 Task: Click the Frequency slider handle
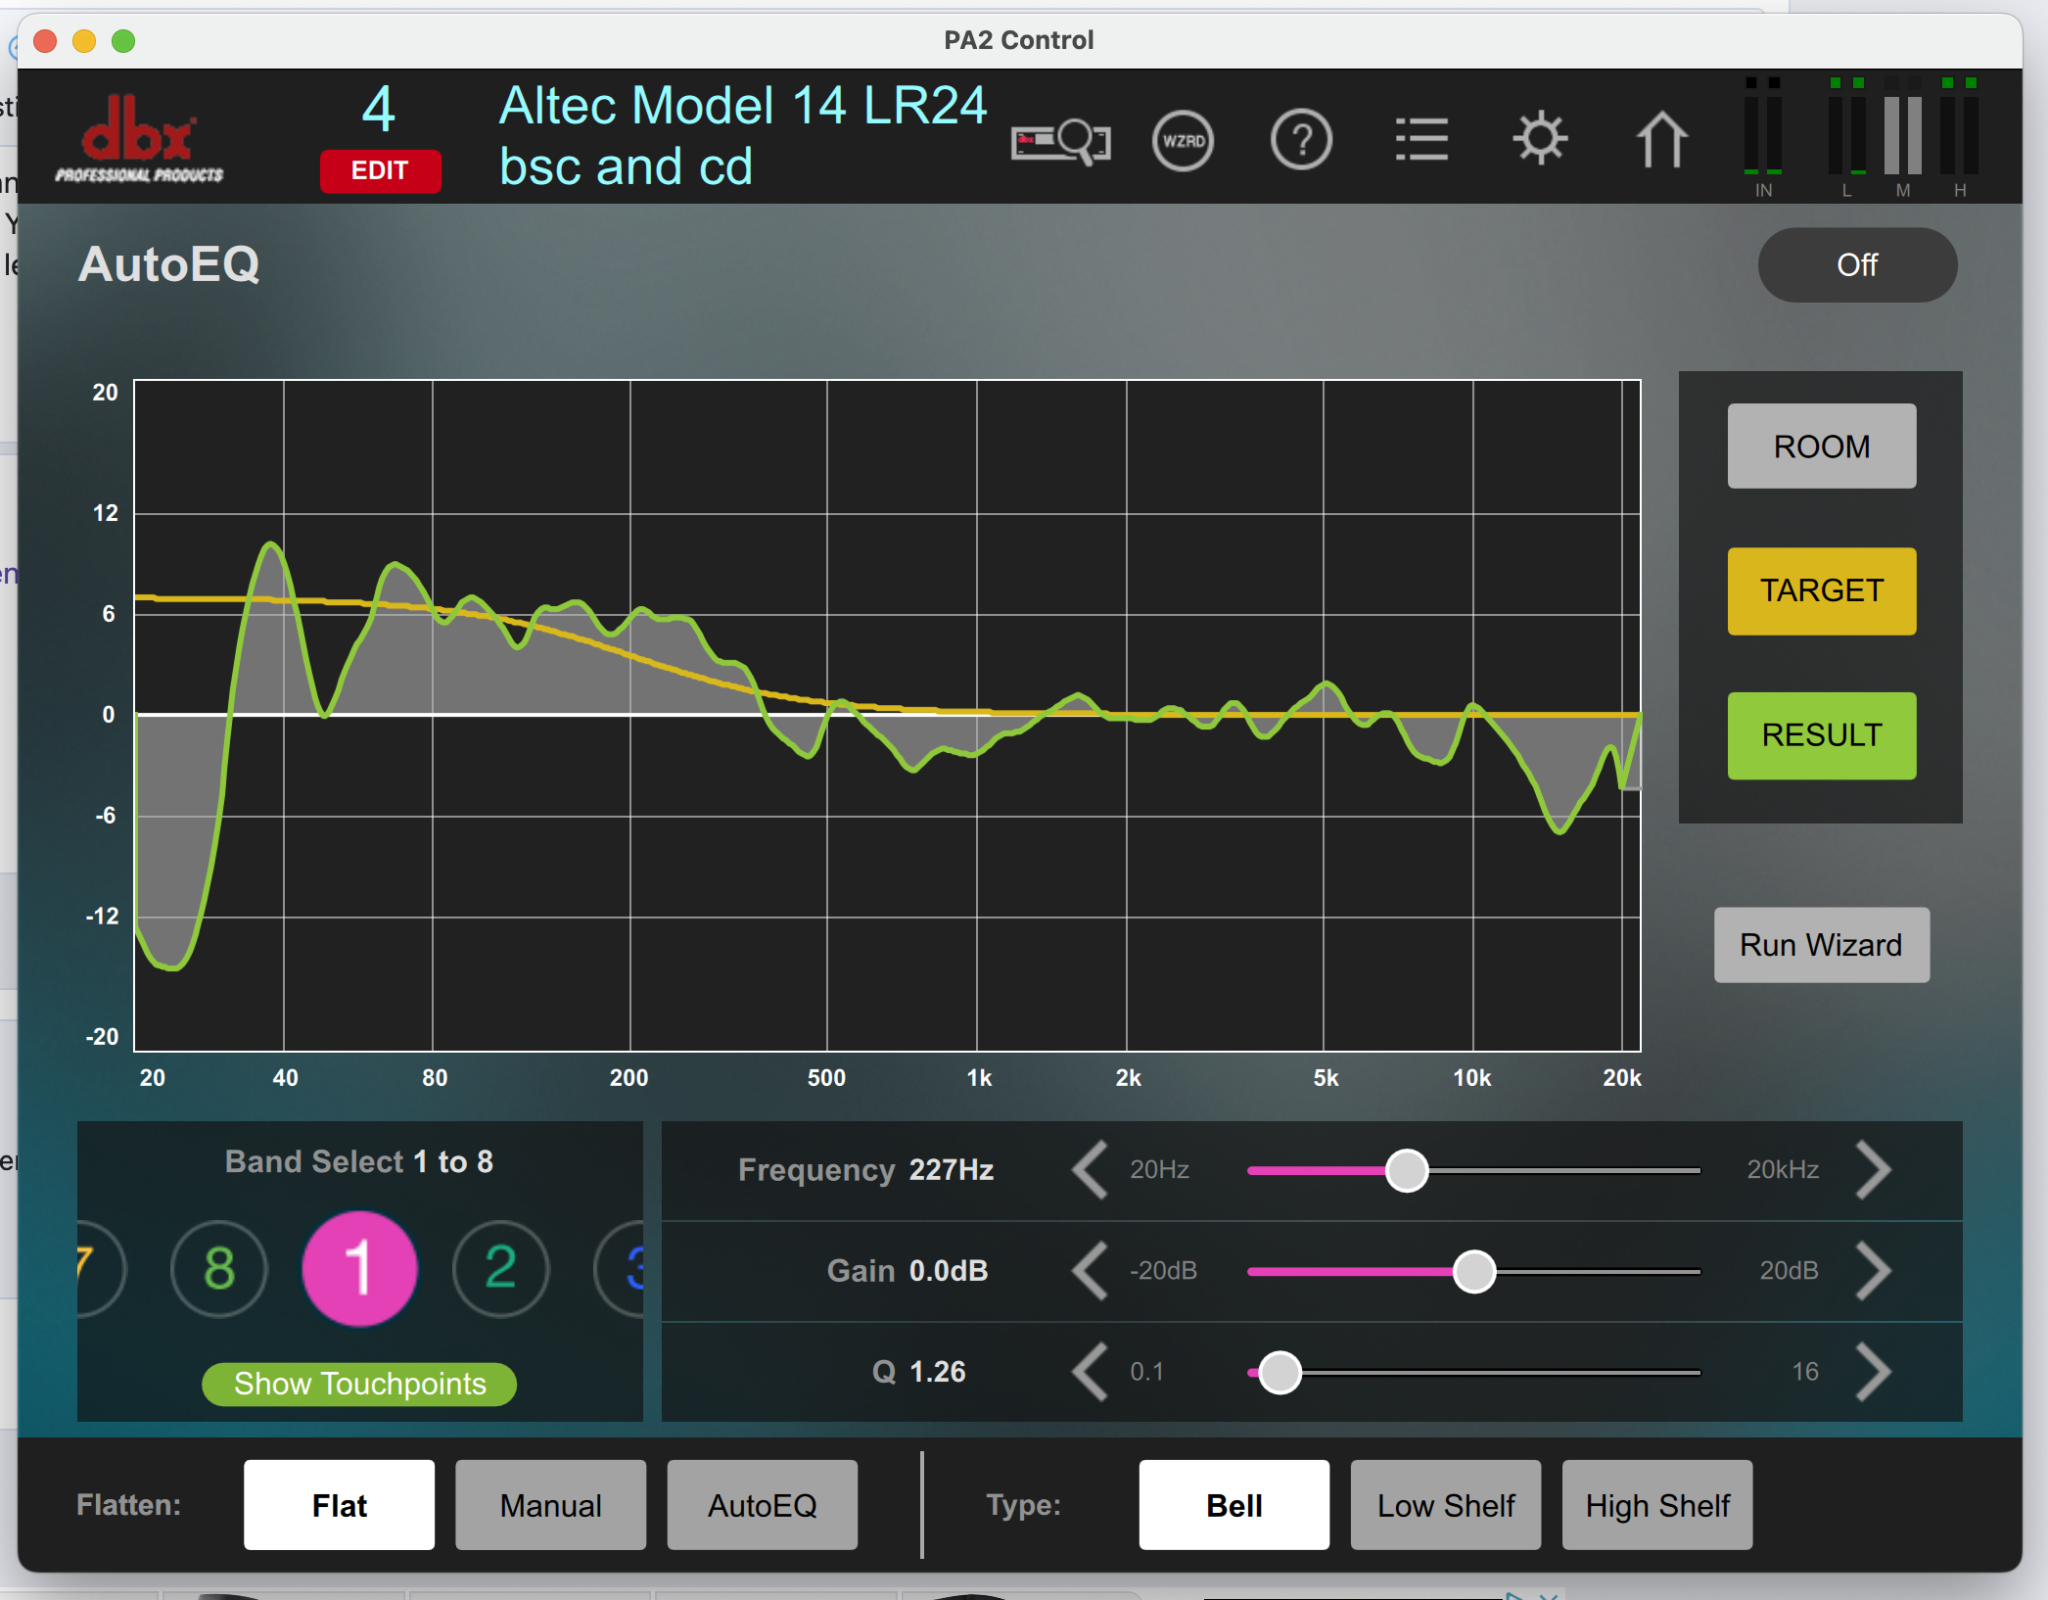pos(1407,1171)
